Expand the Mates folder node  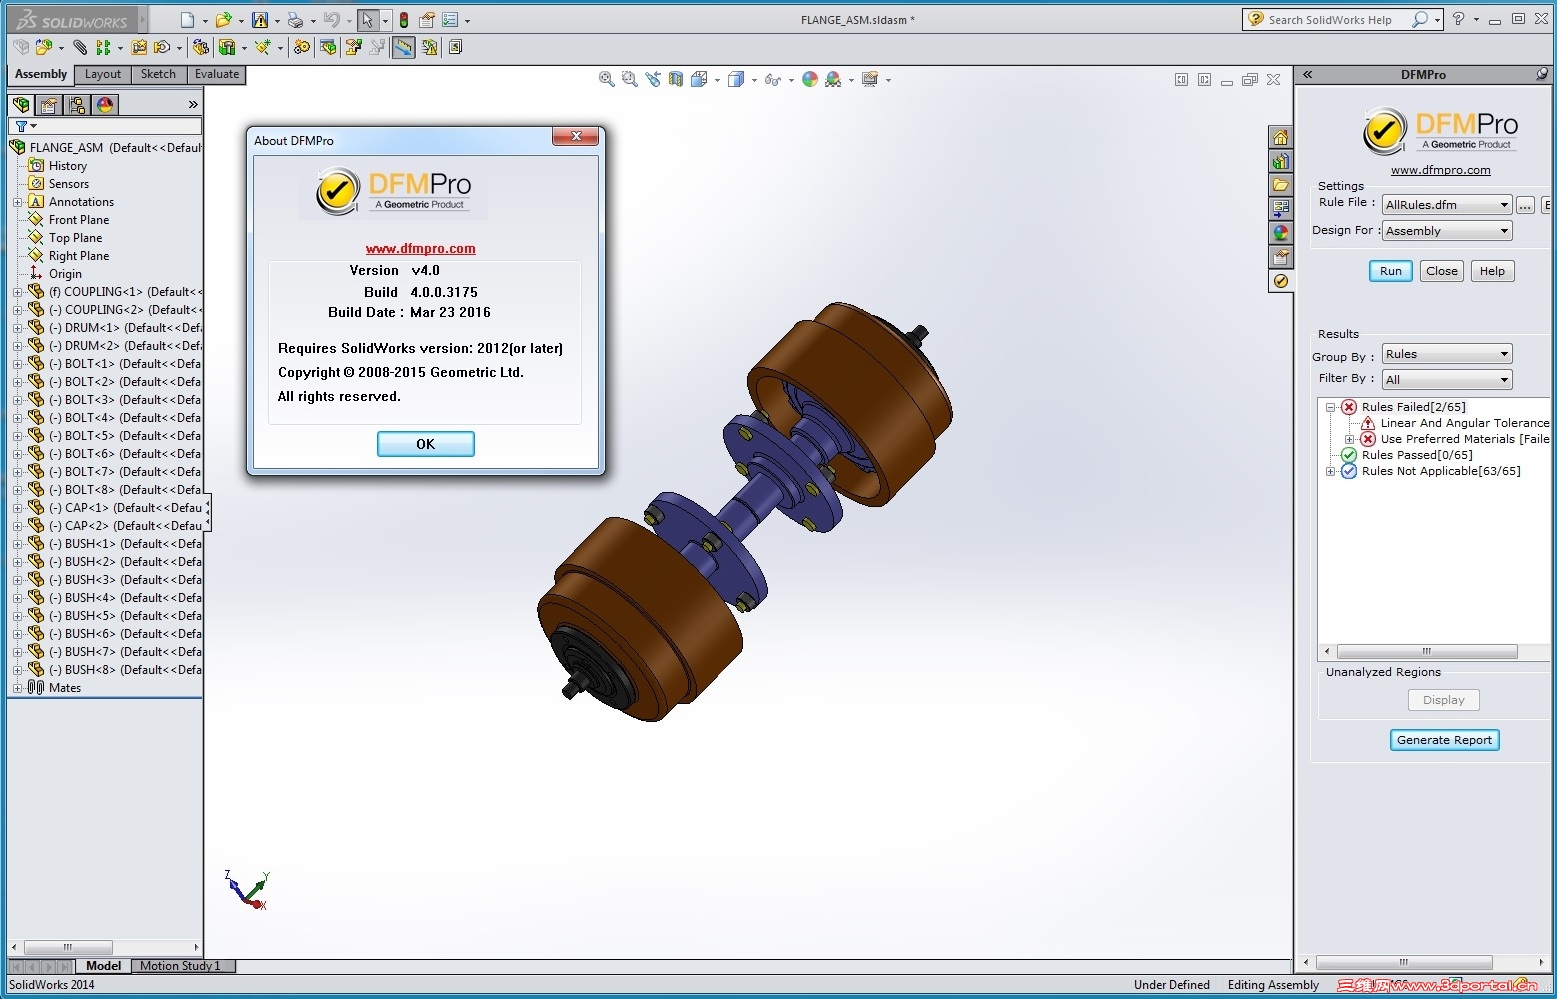(17, 688)
